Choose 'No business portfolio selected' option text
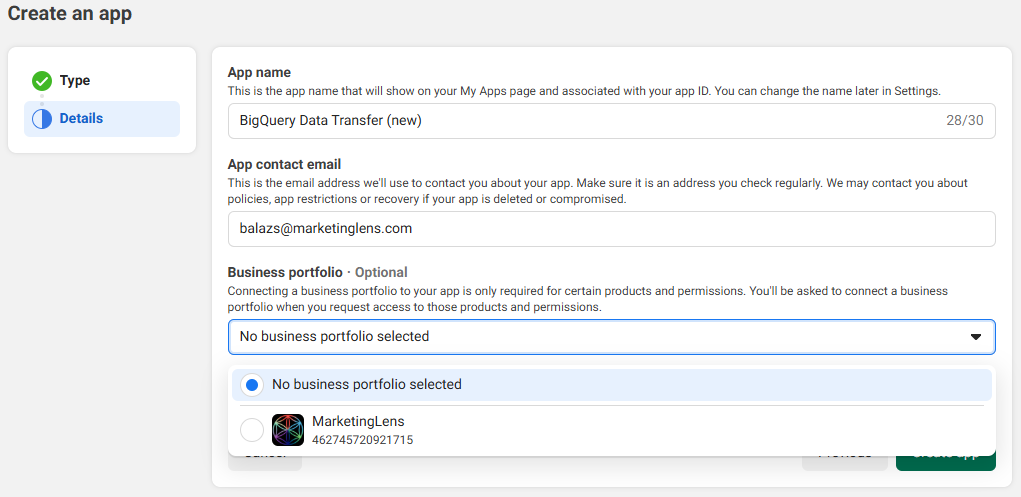This screenshot has width=1021, height=497. pyautogui.click(x=367, y=385)
